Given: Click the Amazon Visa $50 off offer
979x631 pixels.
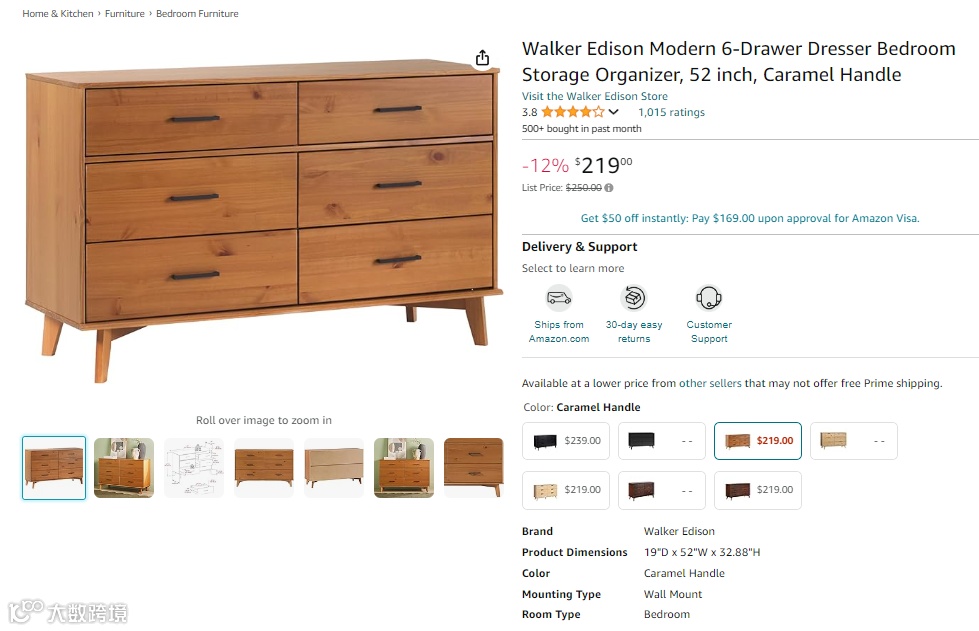Looking at the screenshot, I should [x=750, y=218].
